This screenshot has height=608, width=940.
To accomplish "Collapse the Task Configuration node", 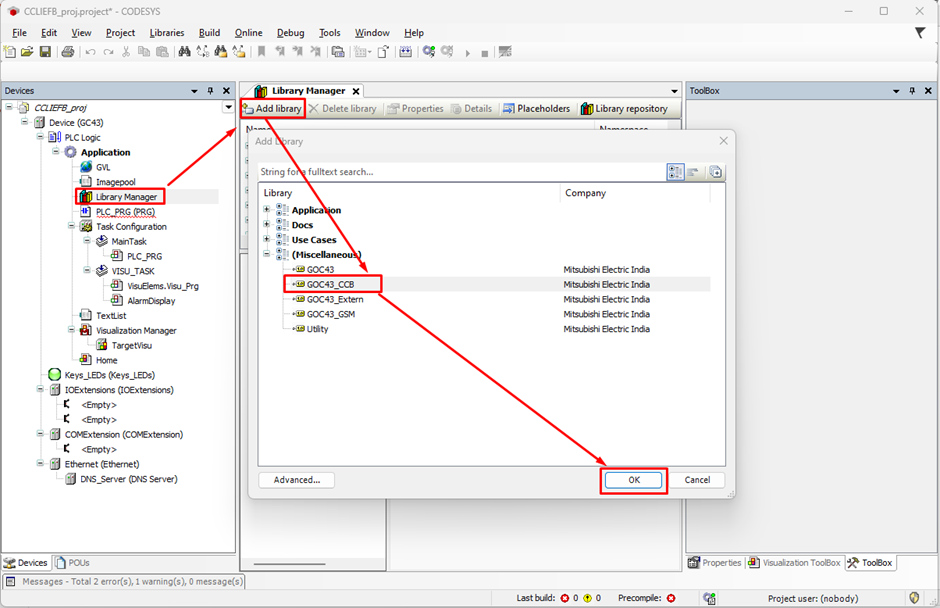I will click(x=71, y=226).
